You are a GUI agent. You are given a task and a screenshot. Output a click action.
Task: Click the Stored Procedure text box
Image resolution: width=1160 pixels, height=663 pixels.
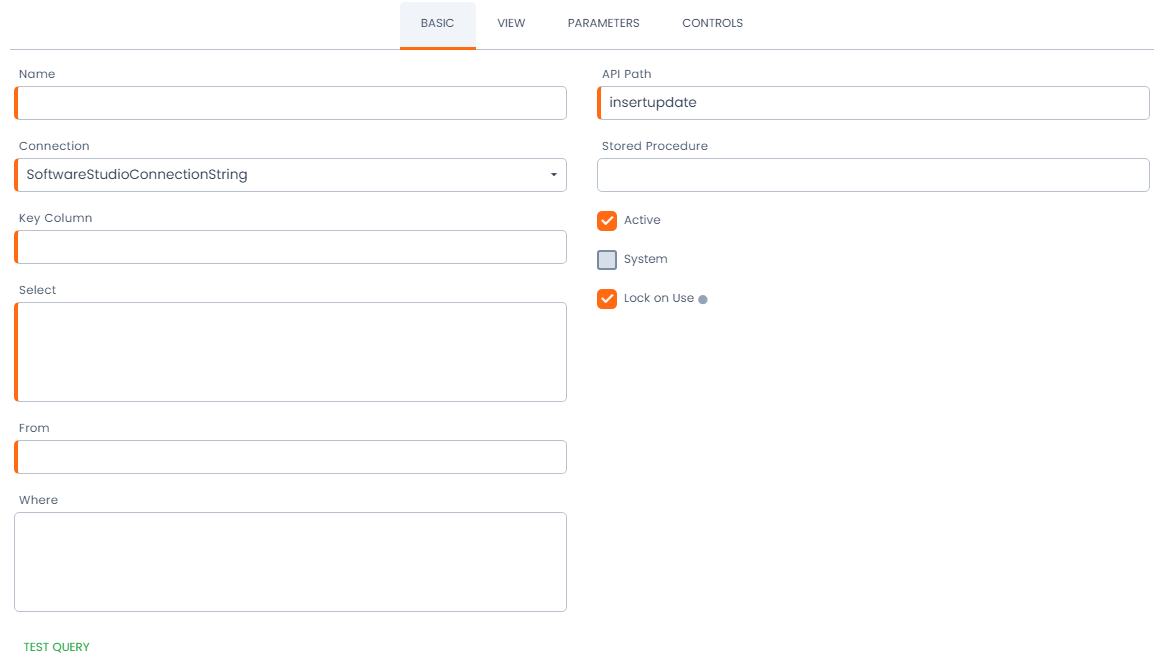873,175
